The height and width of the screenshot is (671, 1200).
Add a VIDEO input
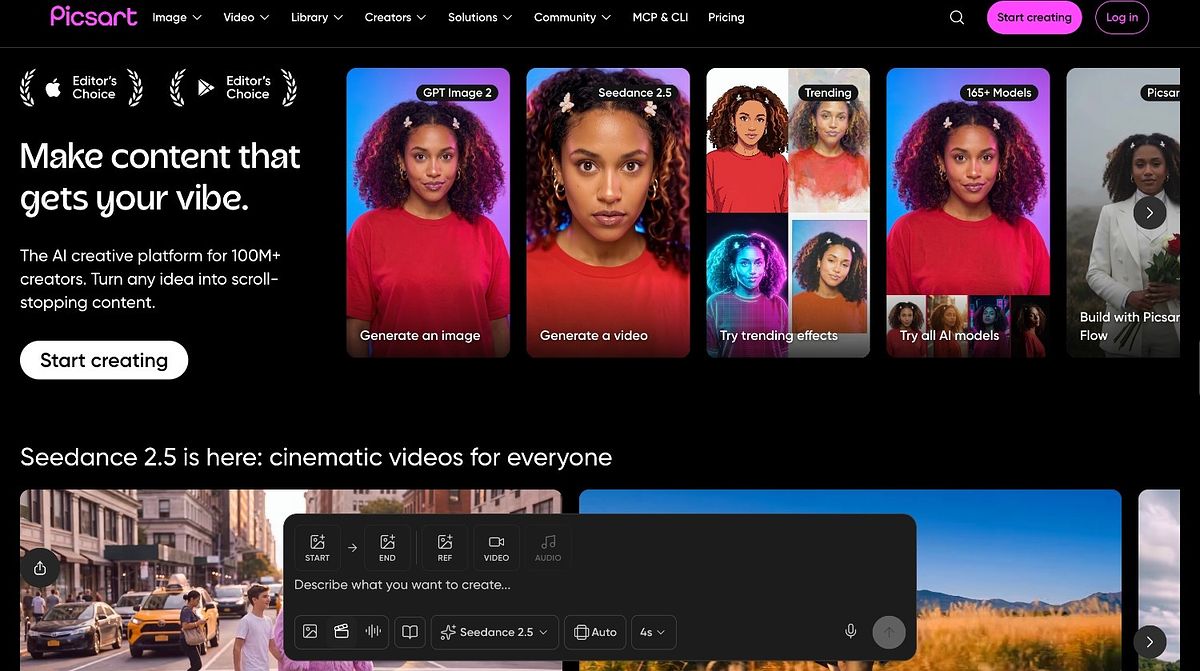click(x=496, y=548)
